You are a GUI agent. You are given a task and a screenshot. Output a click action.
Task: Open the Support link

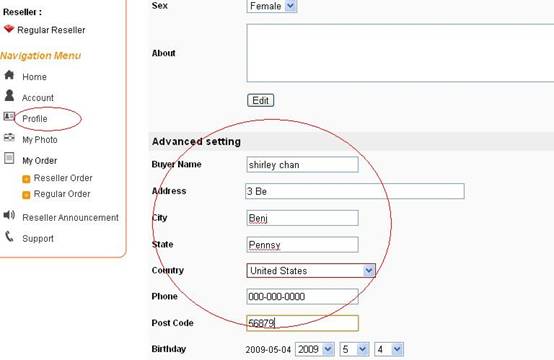[x=38, y=238]
